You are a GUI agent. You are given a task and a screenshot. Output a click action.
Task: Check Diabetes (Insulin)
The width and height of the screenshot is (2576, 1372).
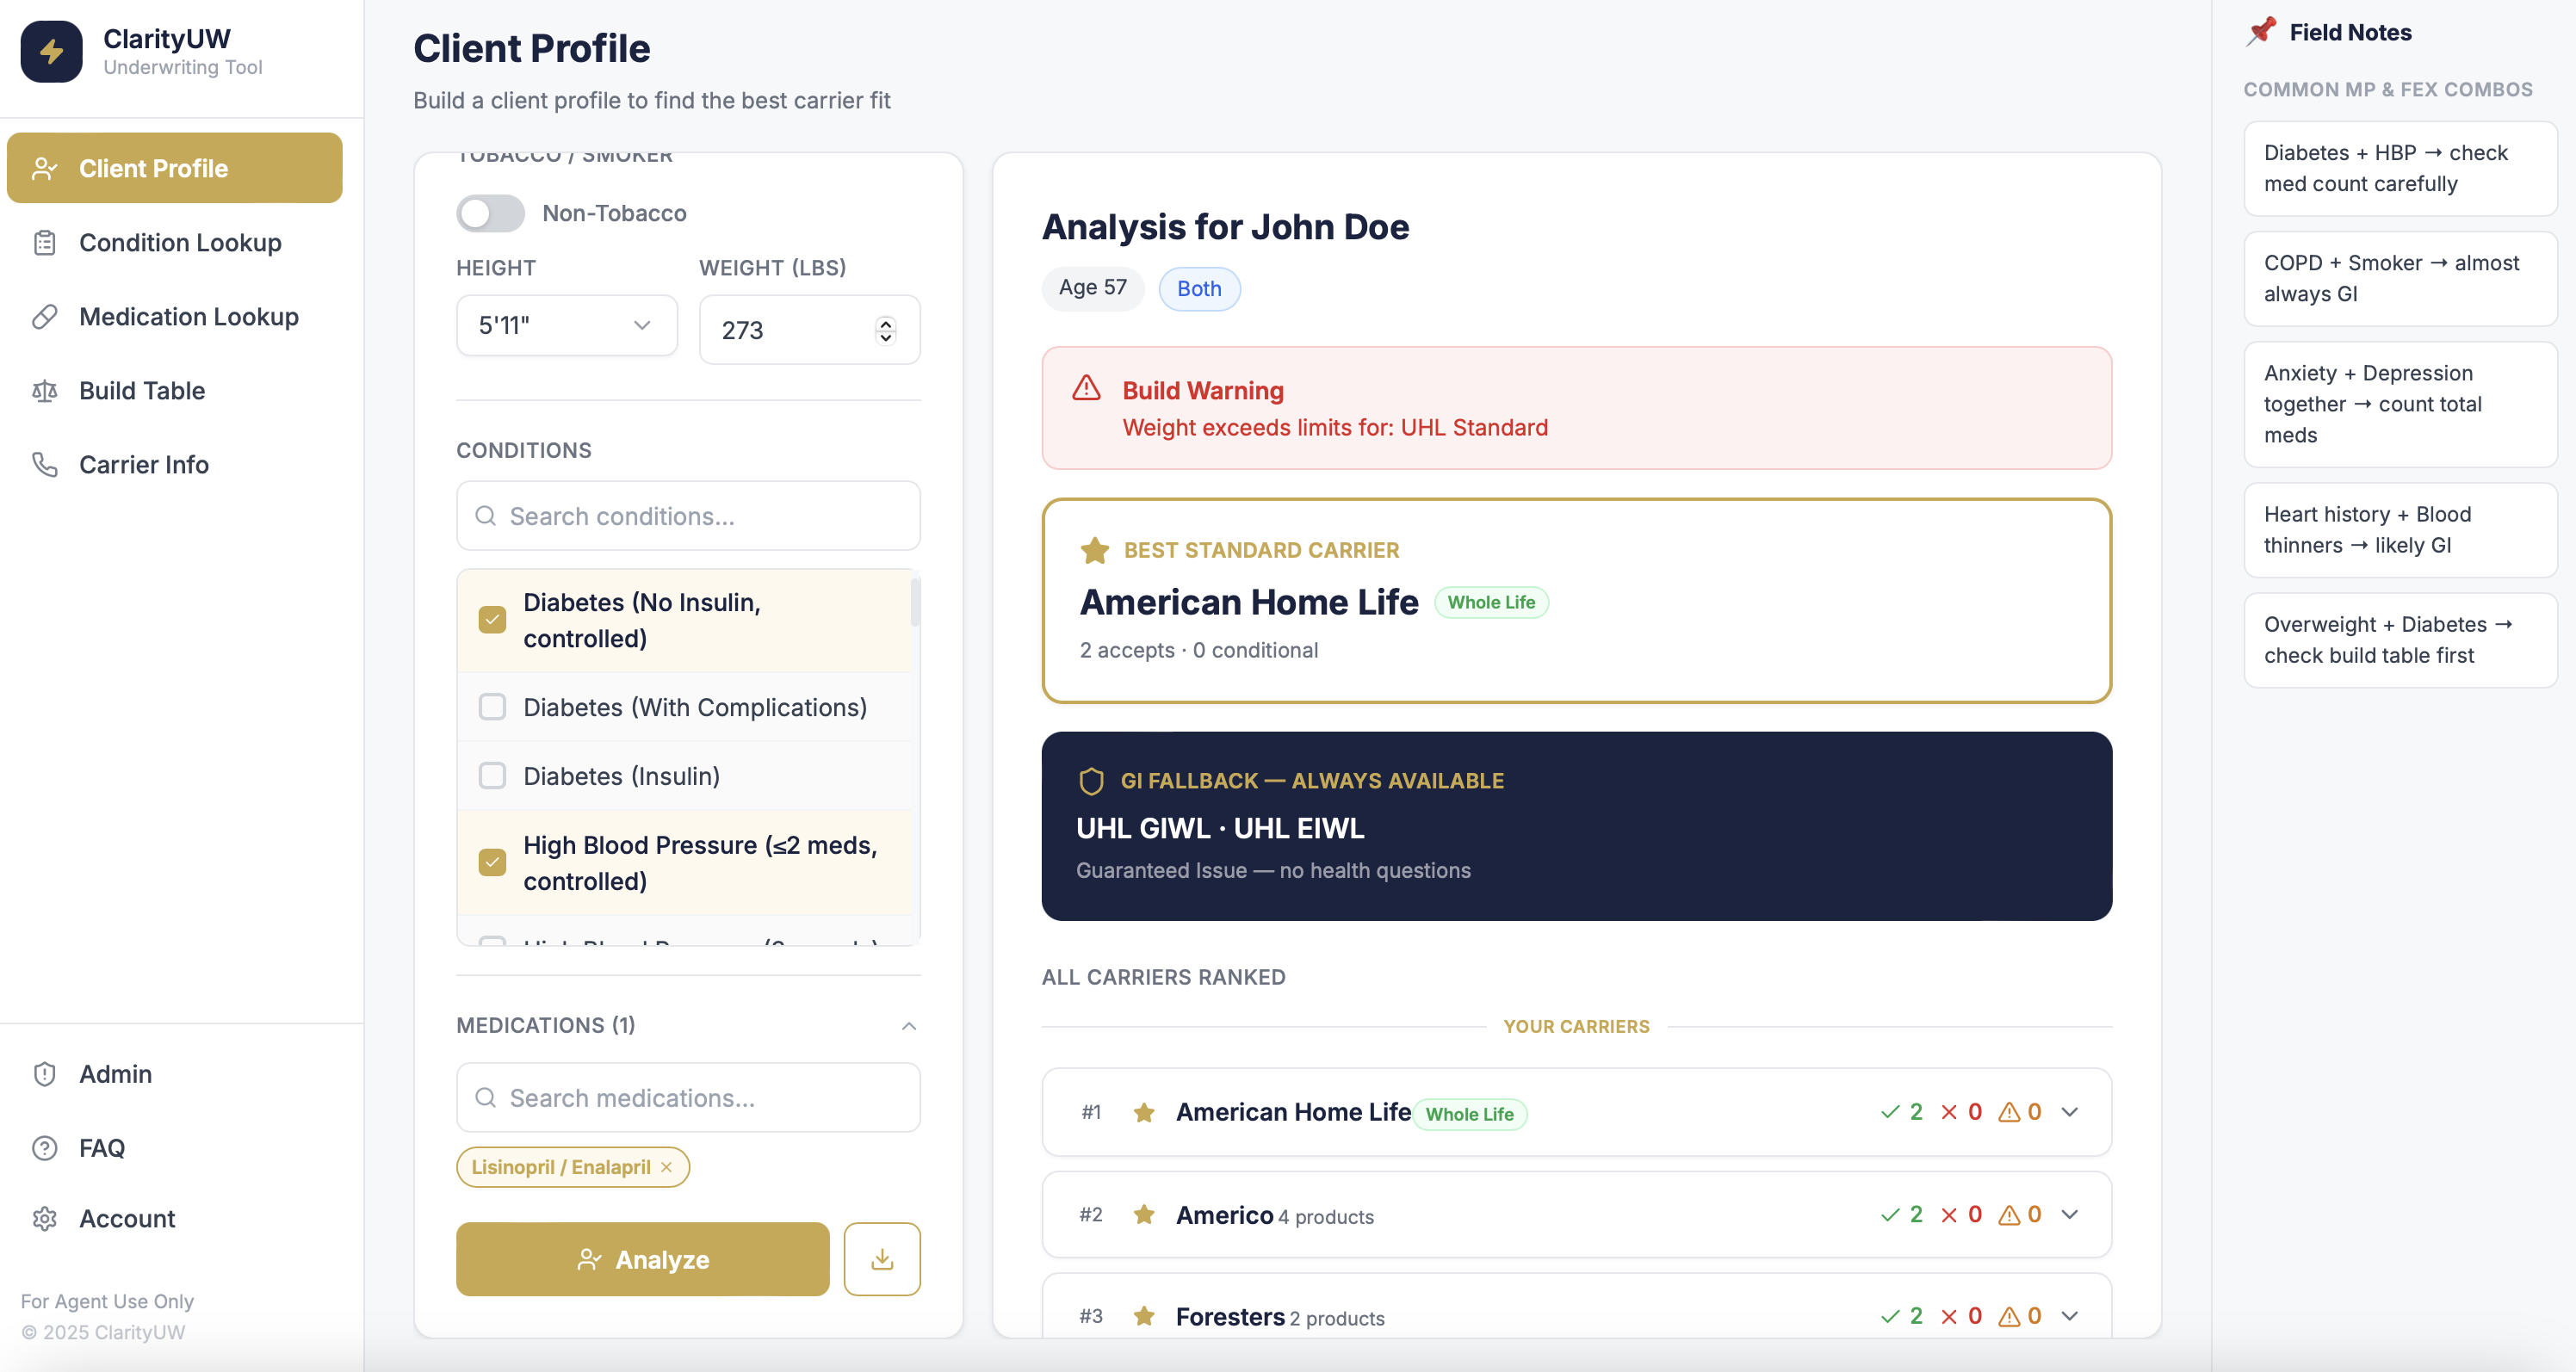[492, 776]
